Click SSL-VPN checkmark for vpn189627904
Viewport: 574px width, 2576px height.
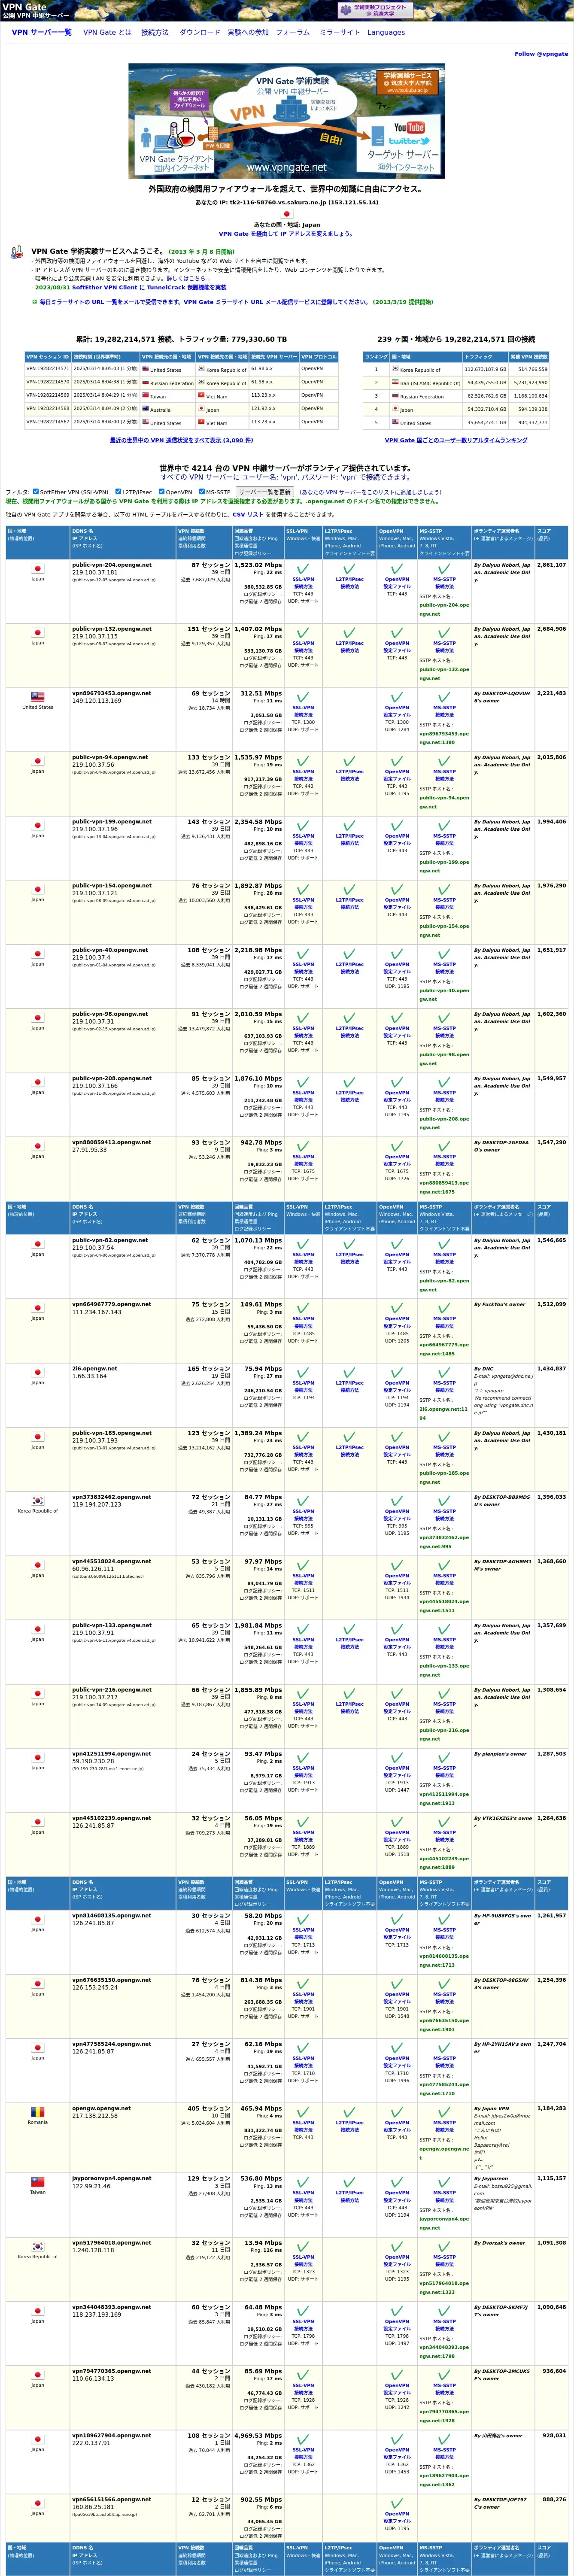(x=303, y=2439)
